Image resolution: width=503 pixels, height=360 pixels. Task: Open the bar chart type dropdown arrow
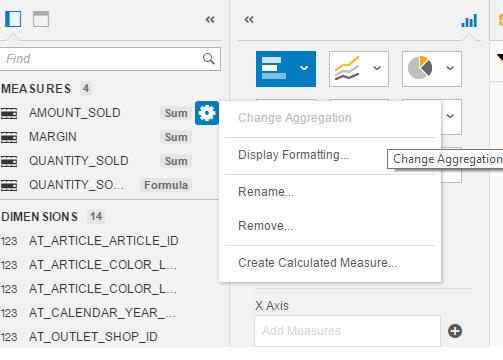coord(304,68)
